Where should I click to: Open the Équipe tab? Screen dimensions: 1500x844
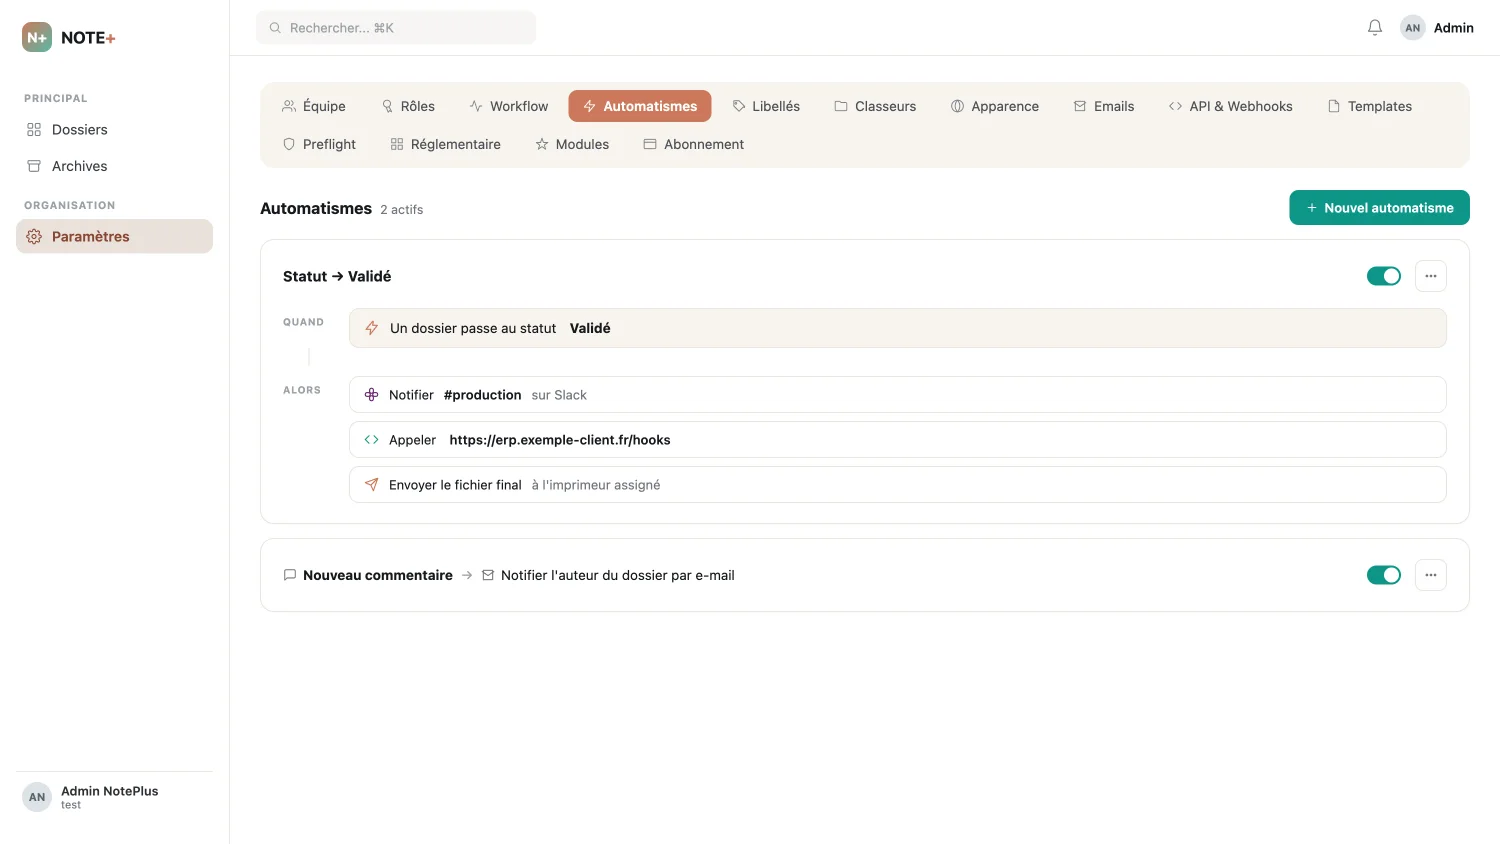coord(314,106)
